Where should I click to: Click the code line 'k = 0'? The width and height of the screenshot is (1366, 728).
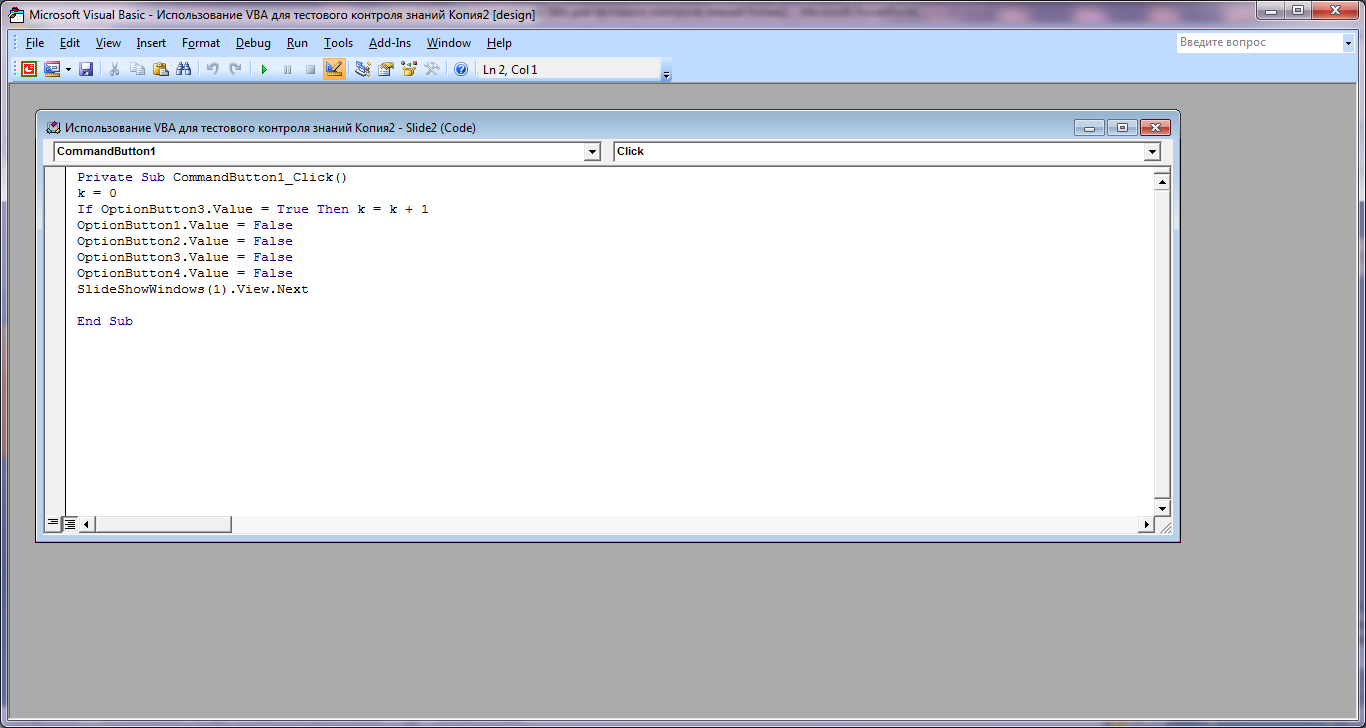tap(97, 193)
